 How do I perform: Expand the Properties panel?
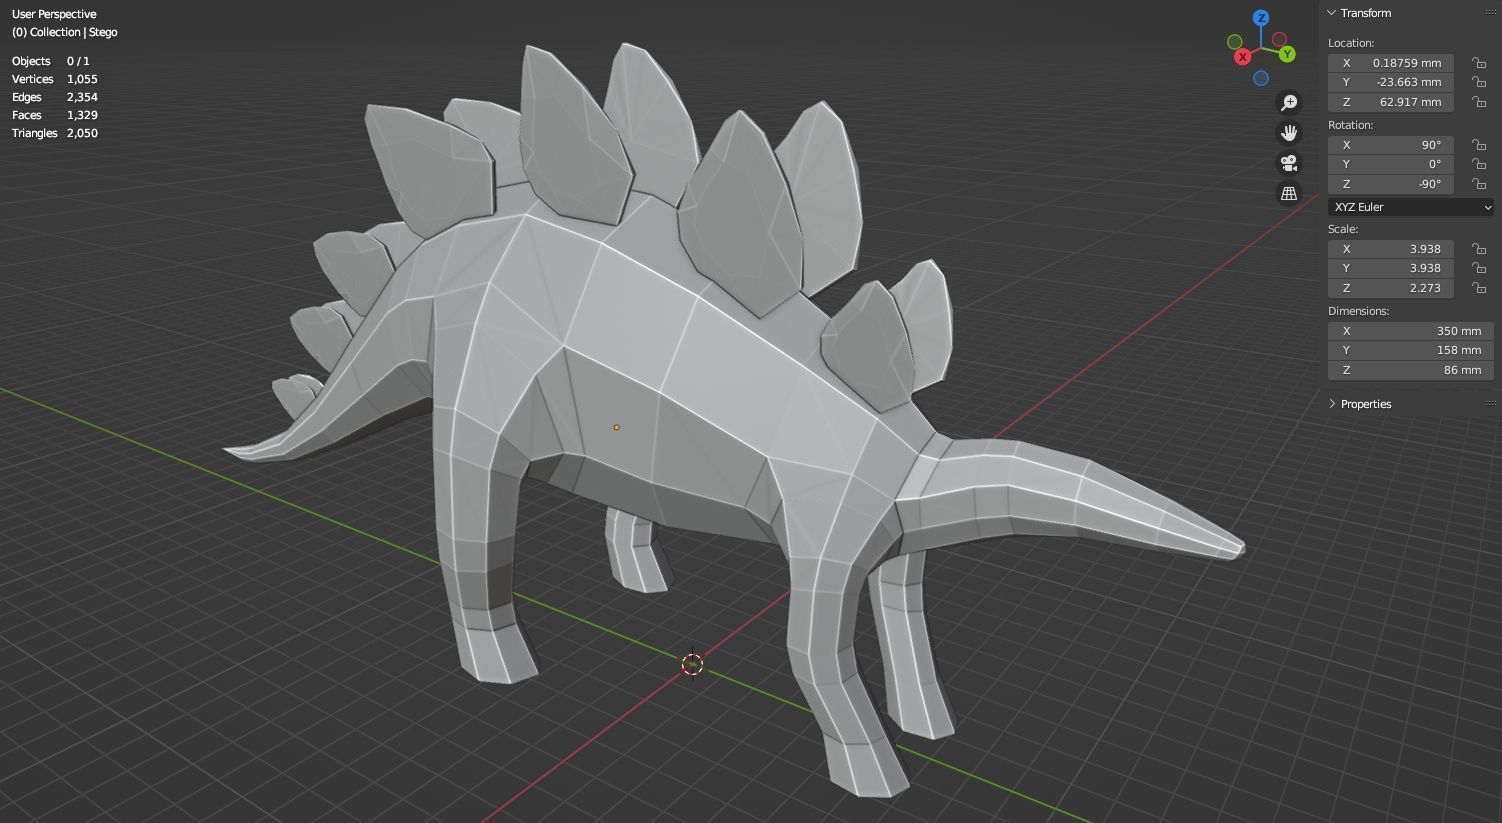[1332, 404]
